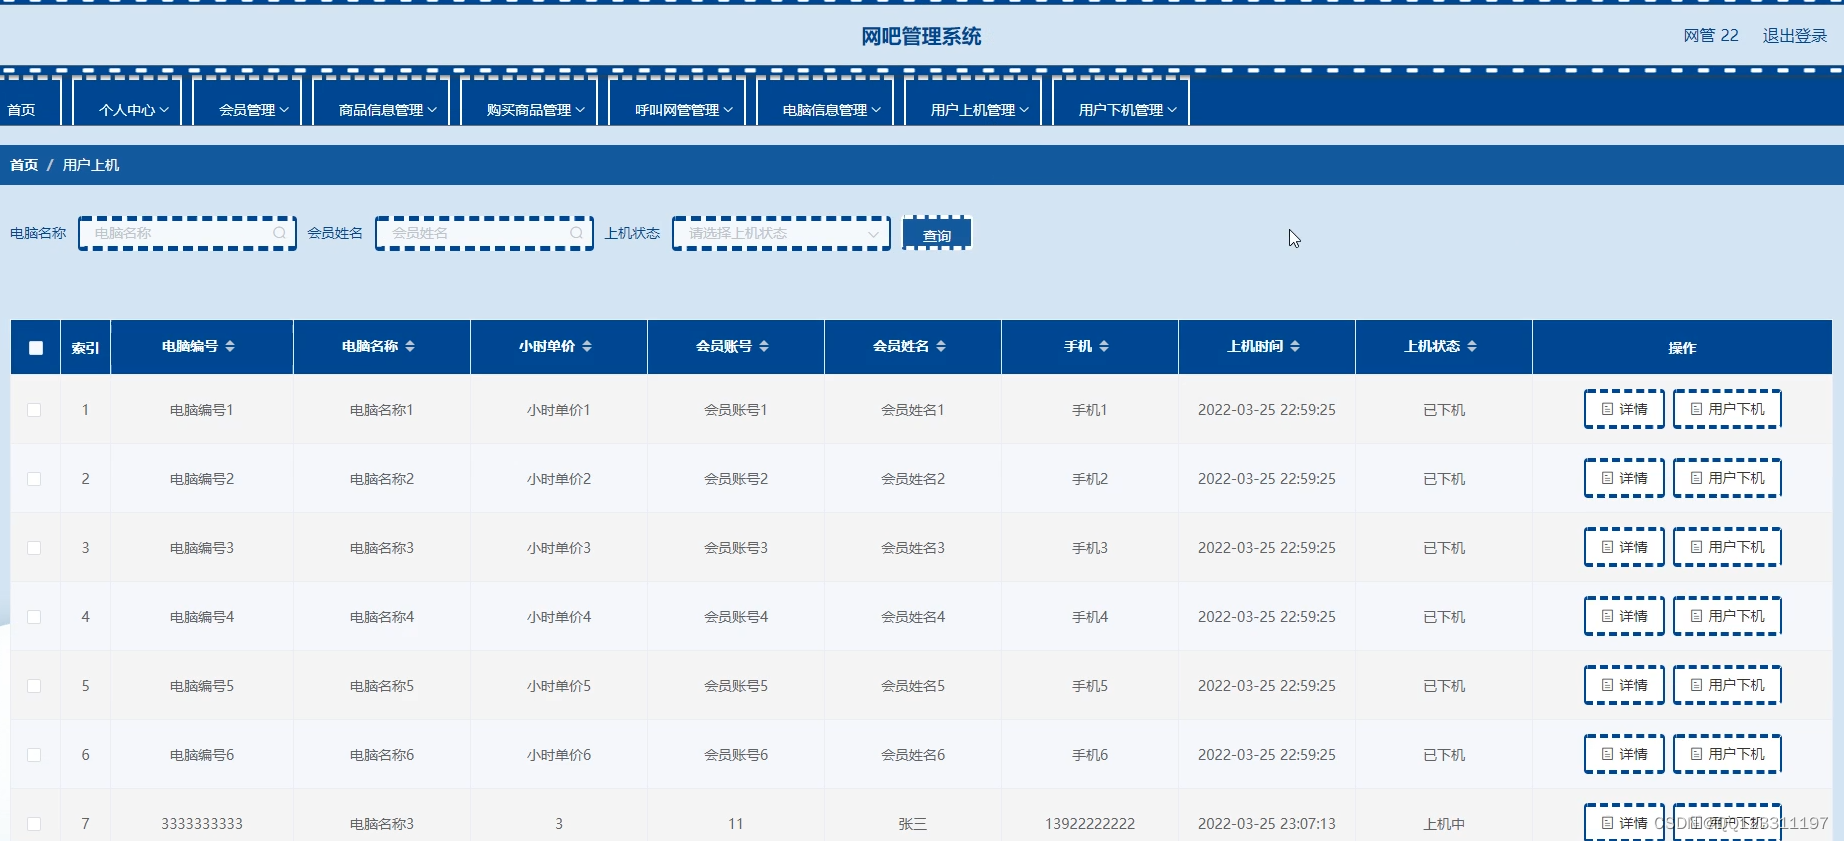Go to 首页 in navigation bar
This screenshot has height=841, width=1844.
[21, 109]
